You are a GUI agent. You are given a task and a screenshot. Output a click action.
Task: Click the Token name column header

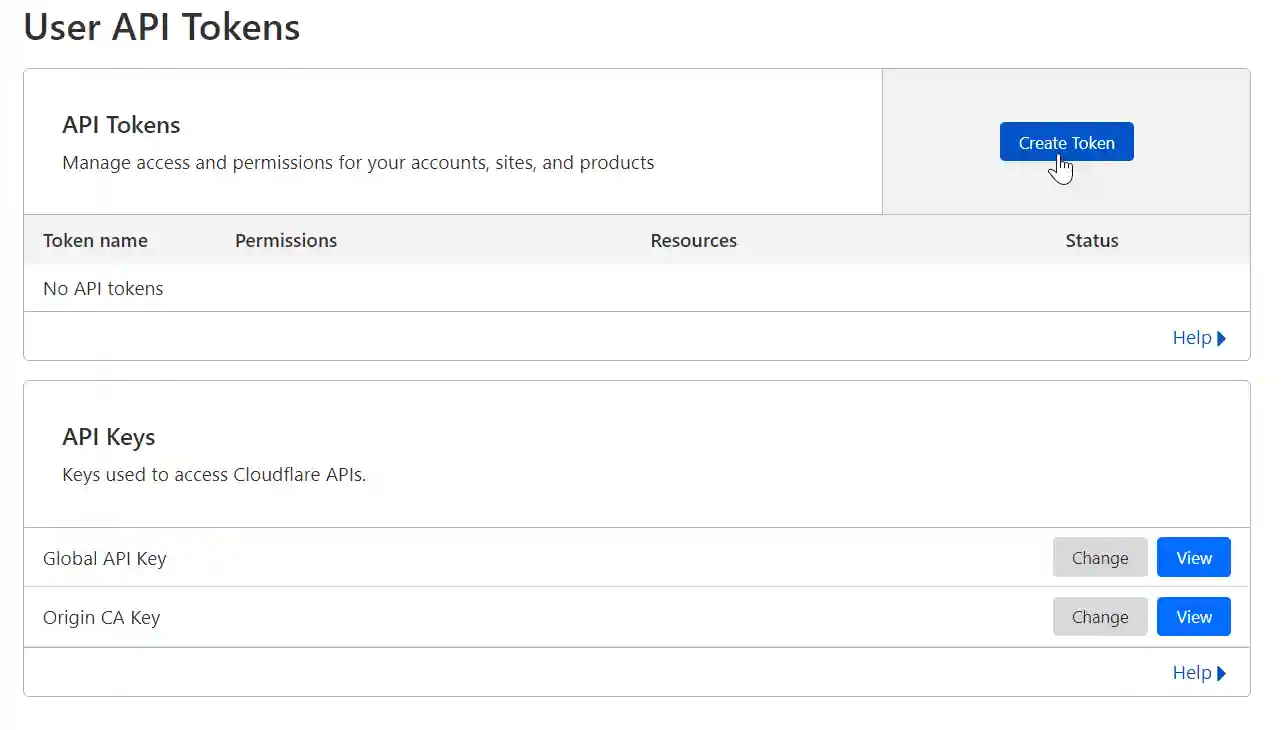click(x=95, y=240)
